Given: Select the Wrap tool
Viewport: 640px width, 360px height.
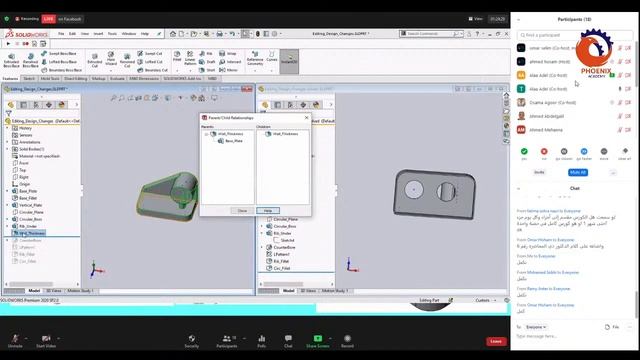Looking at the screenshot, I should click(x=228, y=53).
